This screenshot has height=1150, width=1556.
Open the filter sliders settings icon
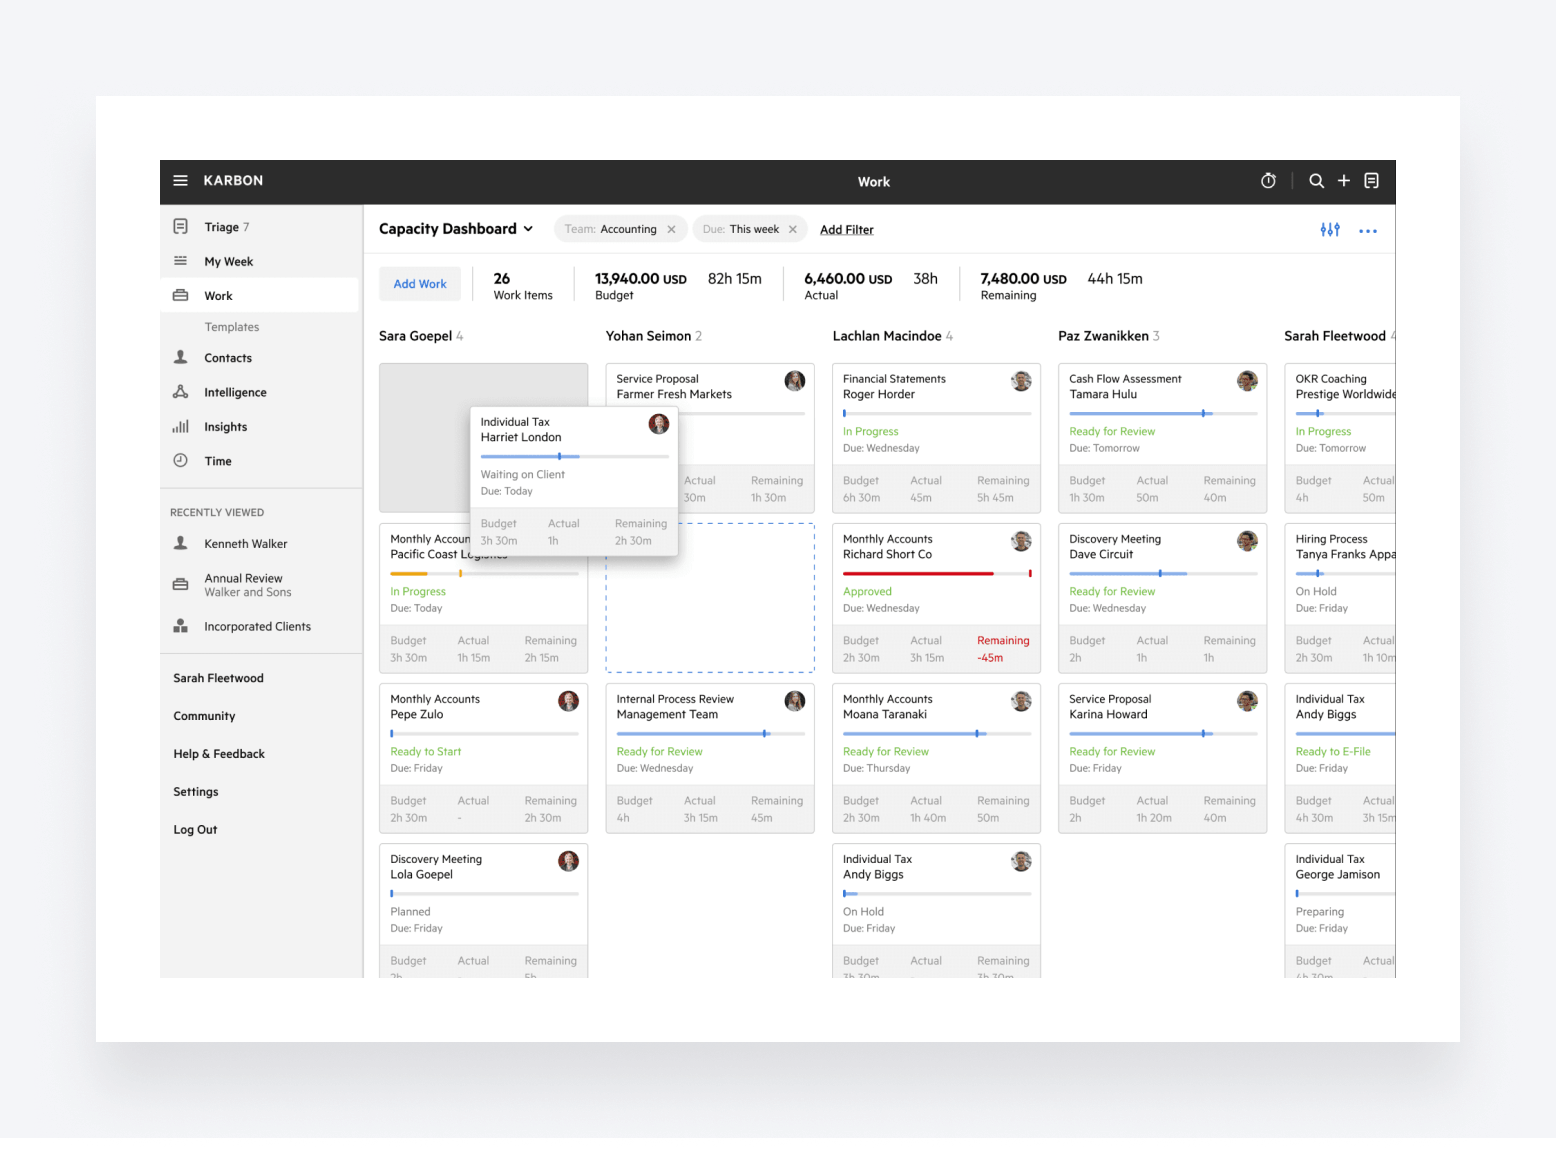pyautogui.click(x=1329, y=230)
